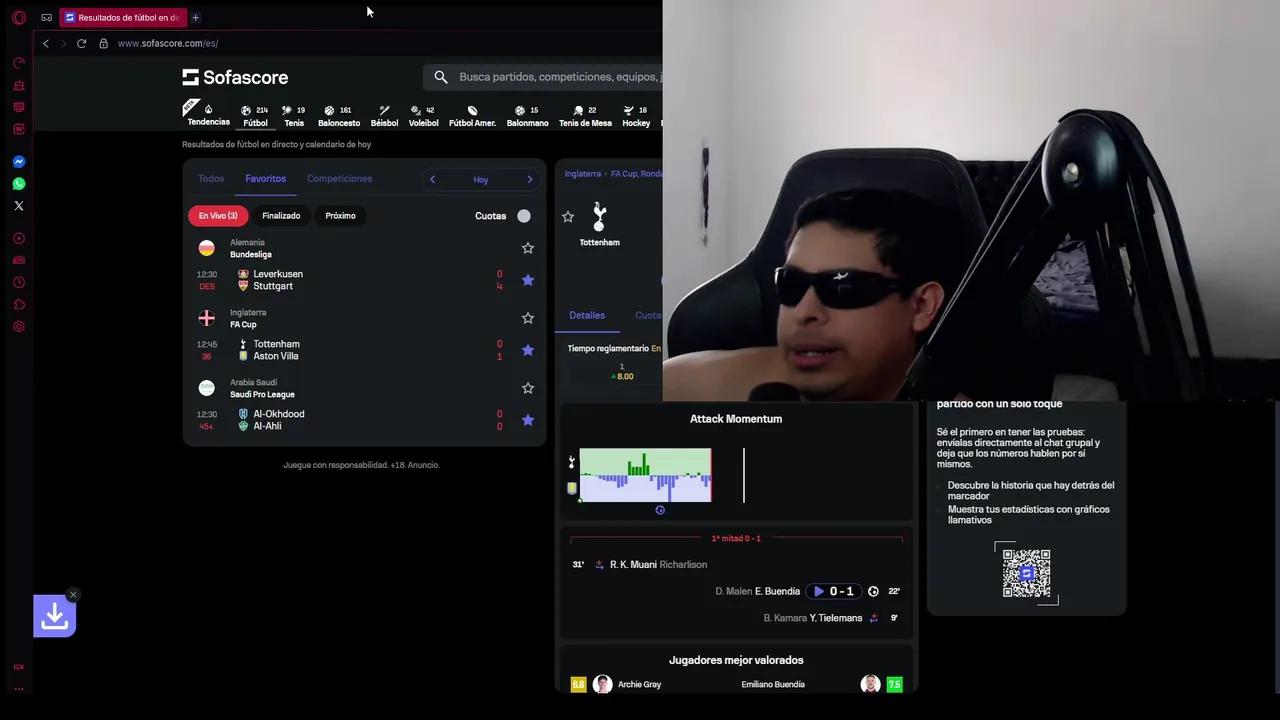This screenshot has height=720, width=1280.
Task: Open sidebar settings gear icon
Action: pos(18,327)
